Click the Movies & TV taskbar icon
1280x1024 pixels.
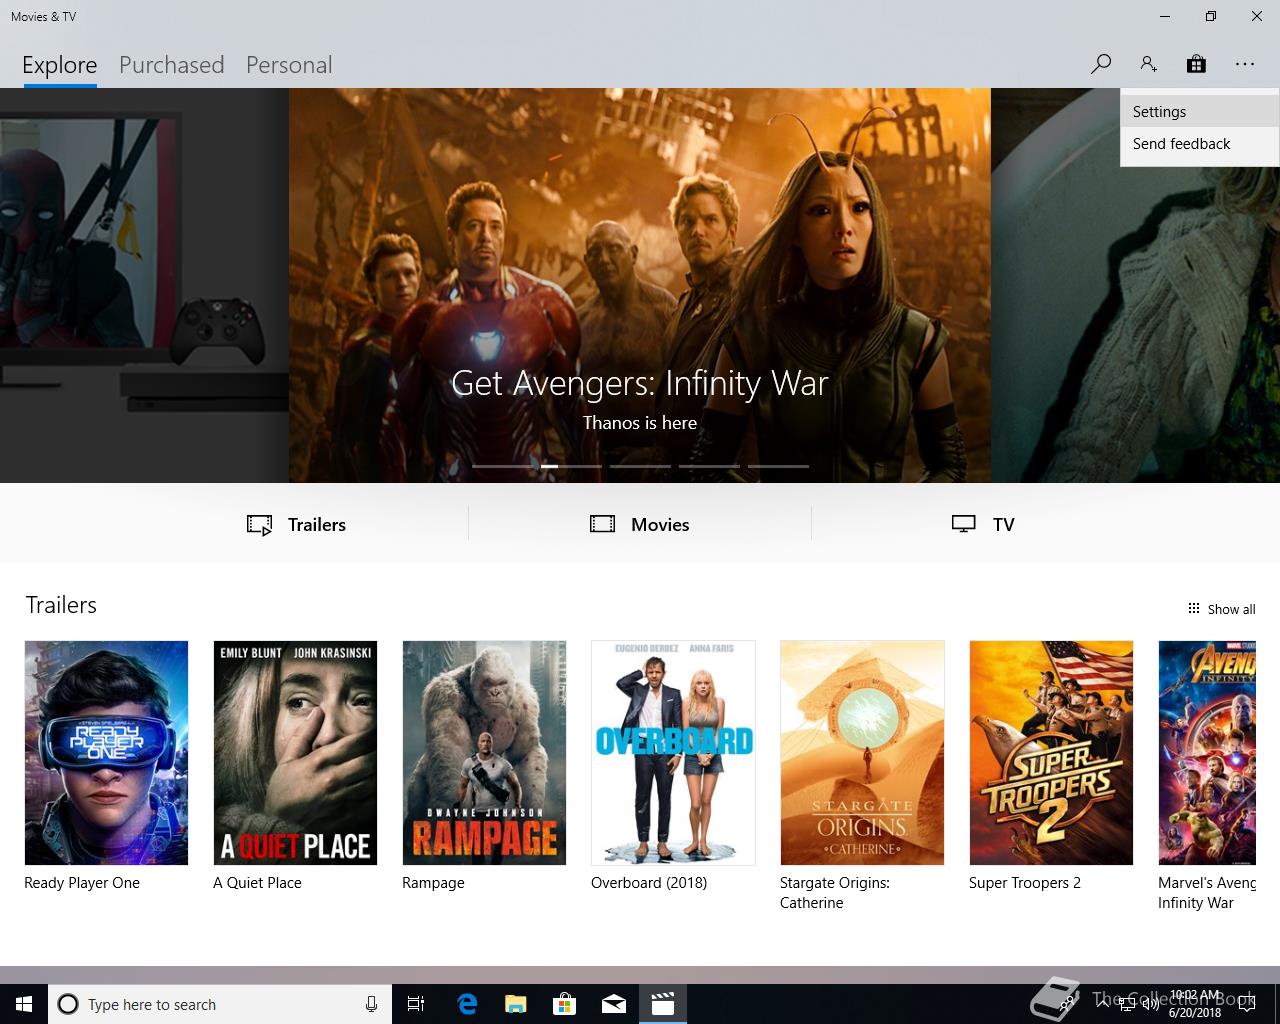pyautogui.click(x=663, y=1004)
